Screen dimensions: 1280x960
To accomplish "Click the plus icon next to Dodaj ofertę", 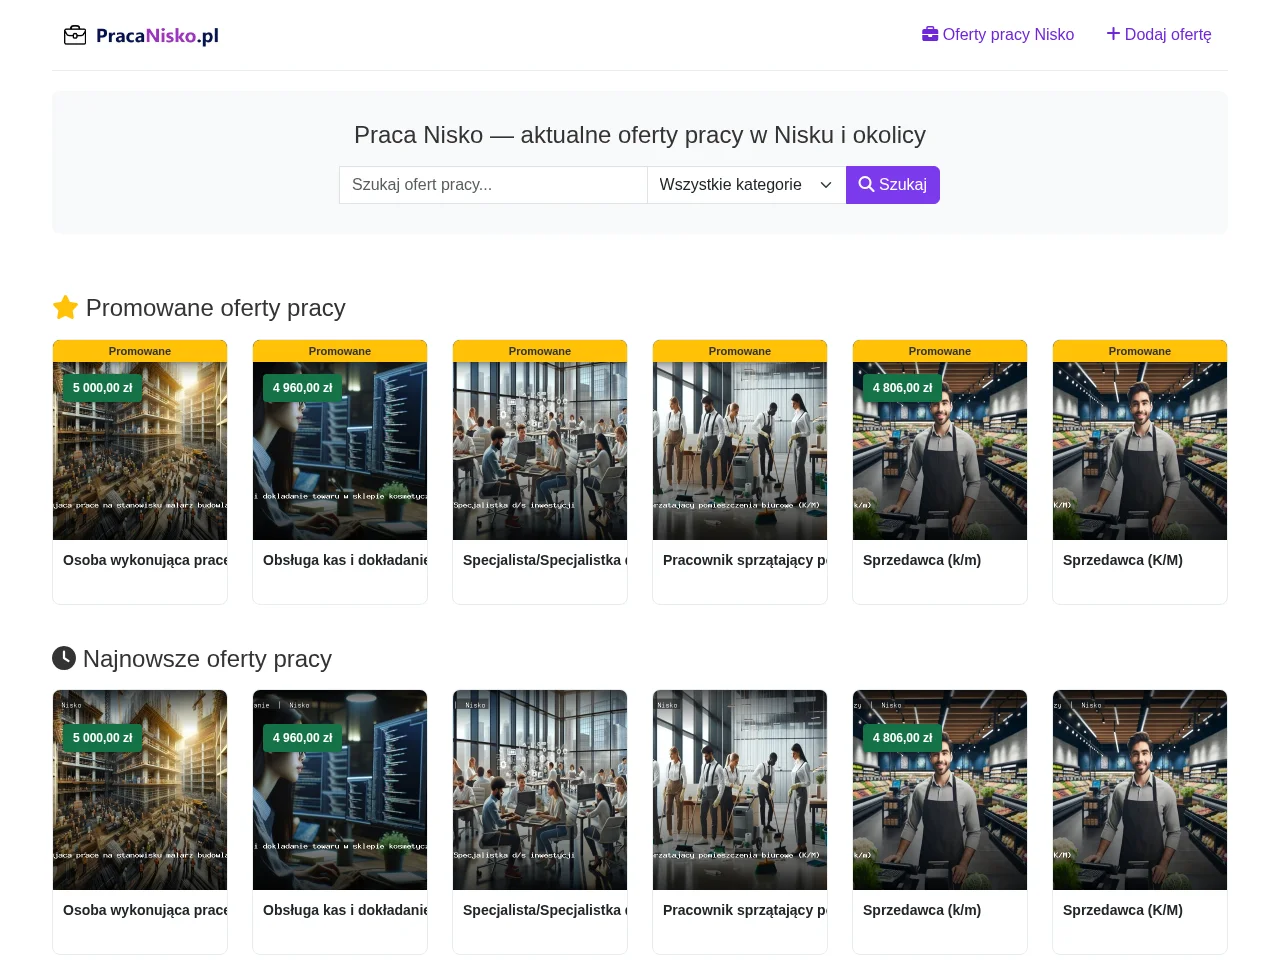I will (x=1113, y=34).
